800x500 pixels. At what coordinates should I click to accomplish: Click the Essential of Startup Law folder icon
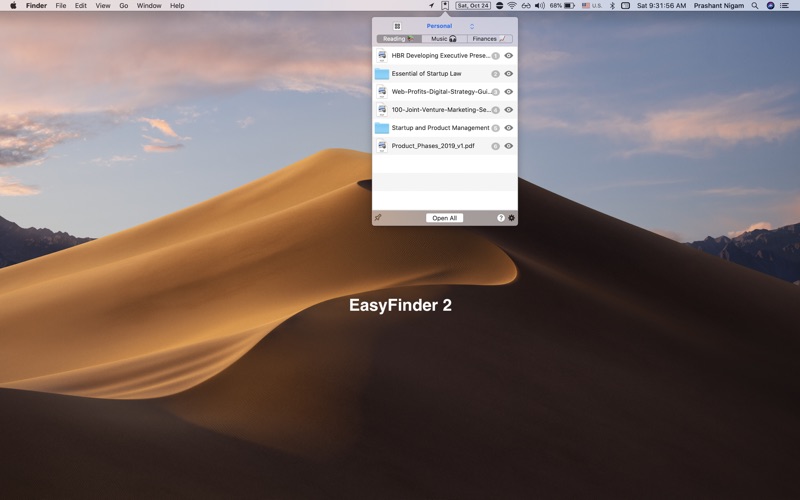click(382, 74)
